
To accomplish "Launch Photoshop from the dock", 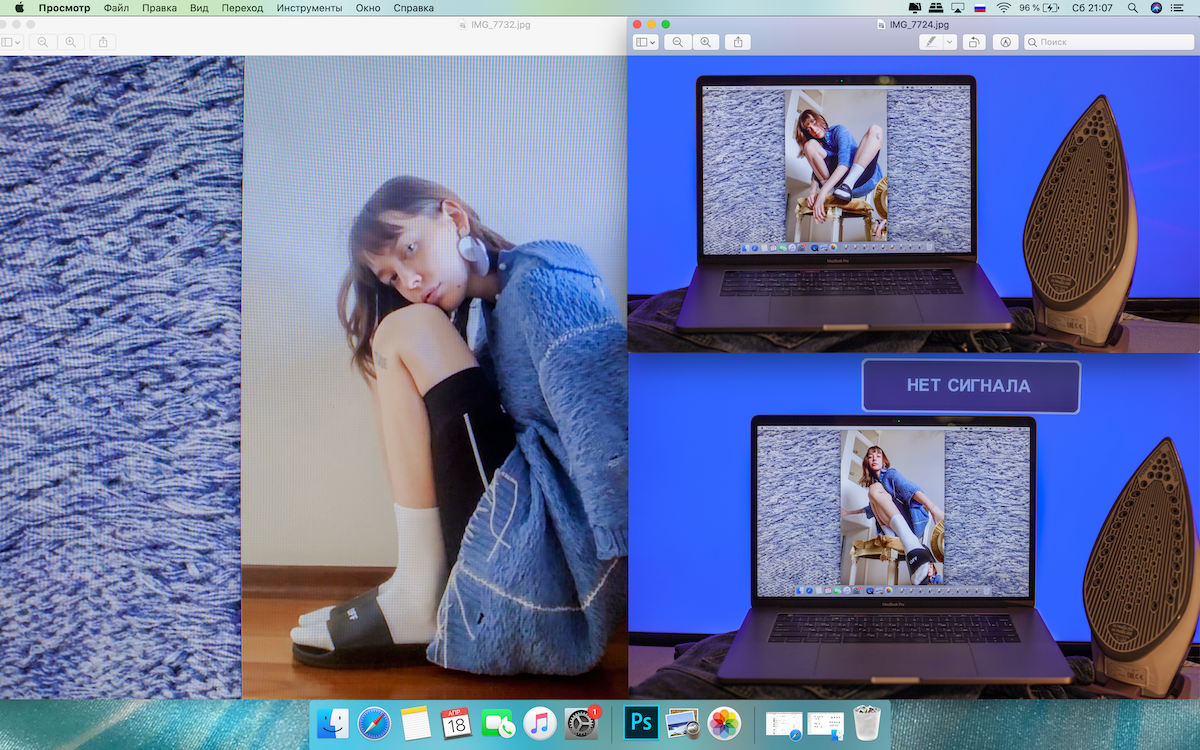I will (x=640, y=722).
